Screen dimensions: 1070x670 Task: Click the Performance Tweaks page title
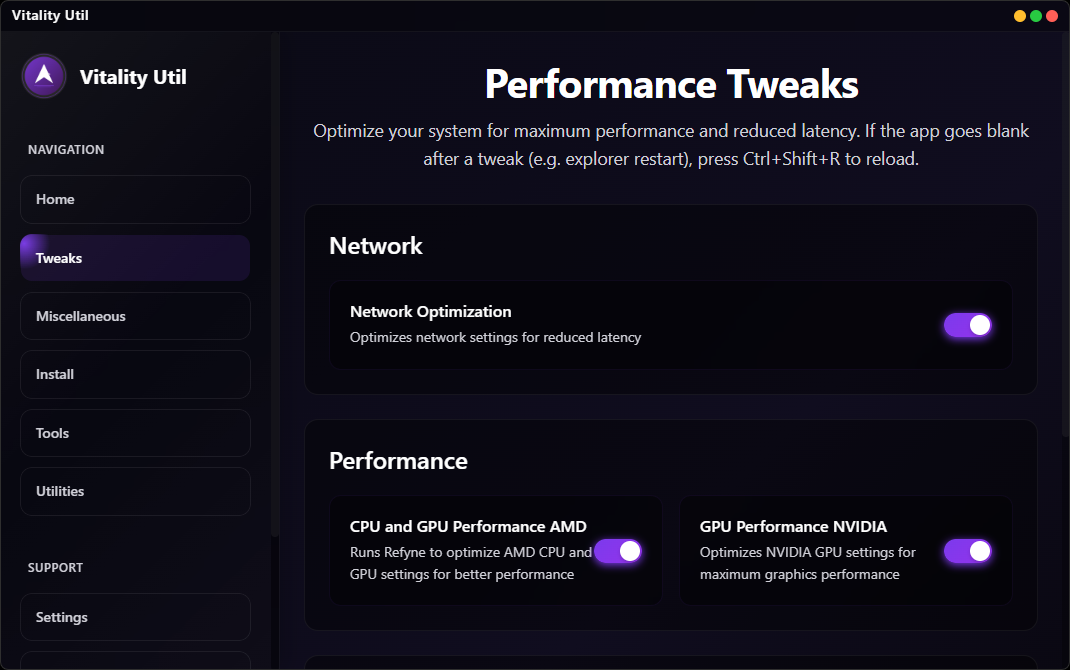pos(670,85)
